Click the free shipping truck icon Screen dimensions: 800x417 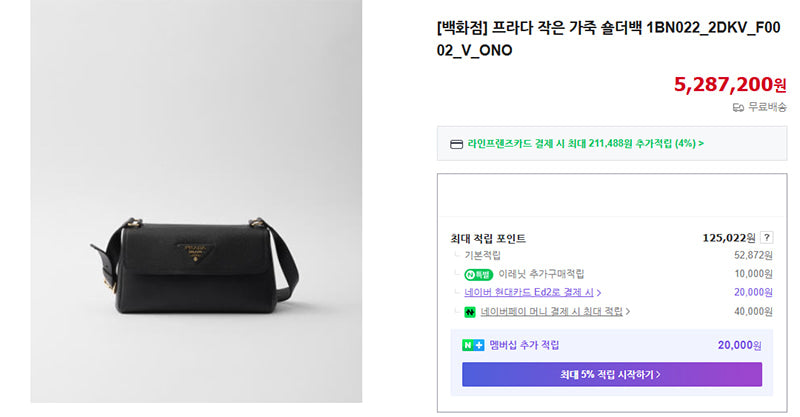(738, 107)
